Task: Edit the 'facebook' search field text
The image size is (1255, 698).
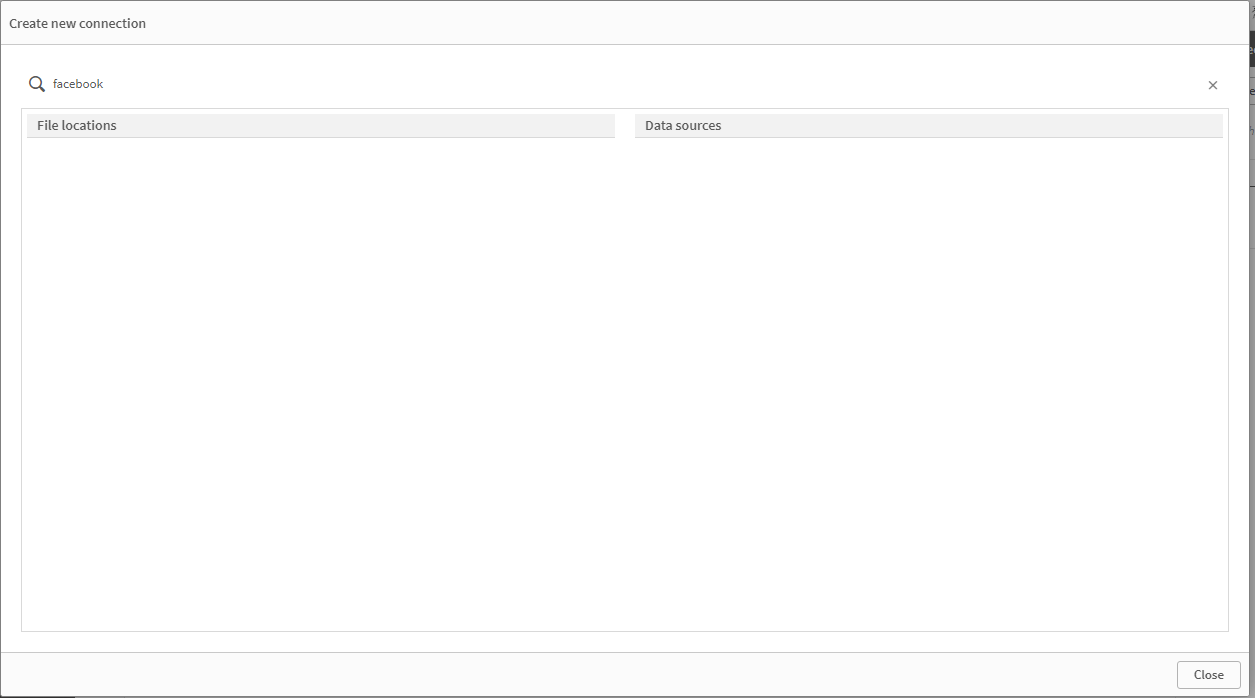Action: [x=625, y=84]
